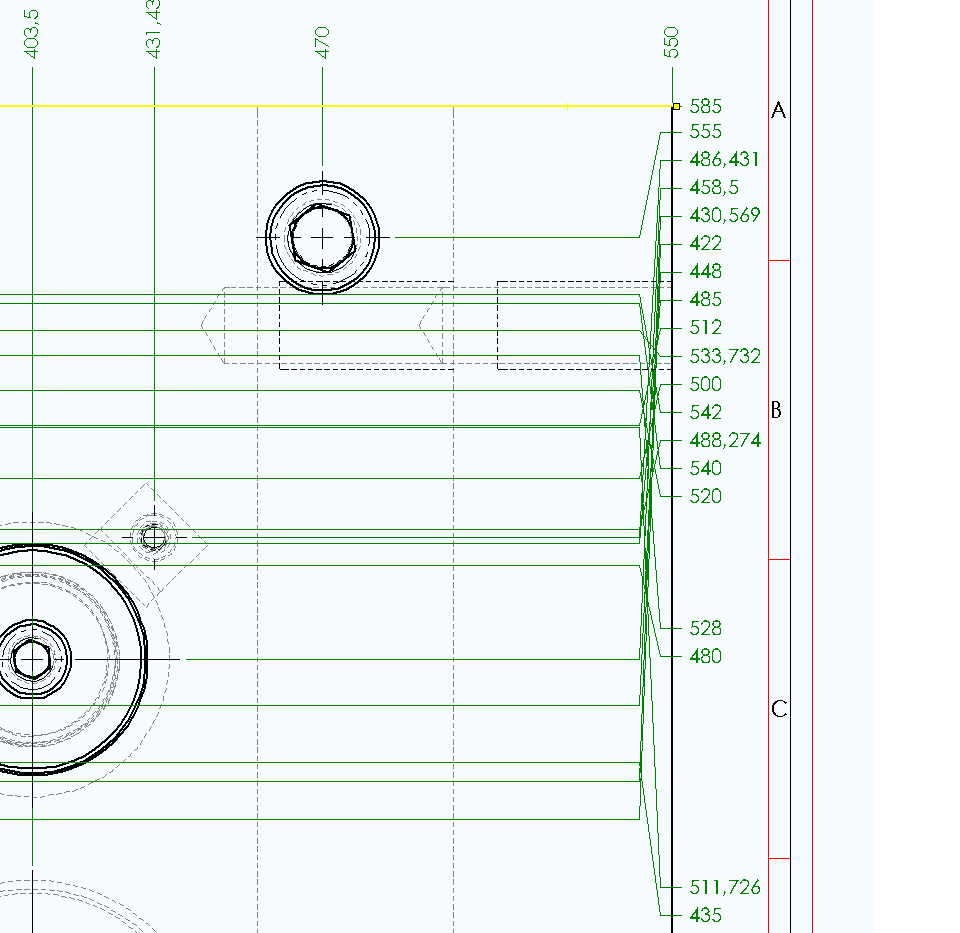Select the 422 dimension value
The height and width of the screenshot is (933, 960).
click(x=705, y=244)
